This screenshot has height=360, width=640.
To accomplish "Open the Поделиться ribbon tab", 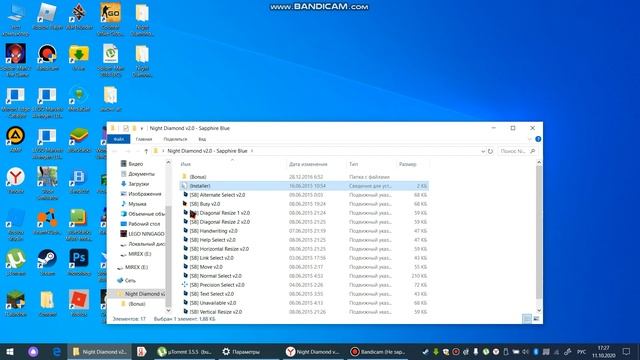I will [x=175, y=139].
